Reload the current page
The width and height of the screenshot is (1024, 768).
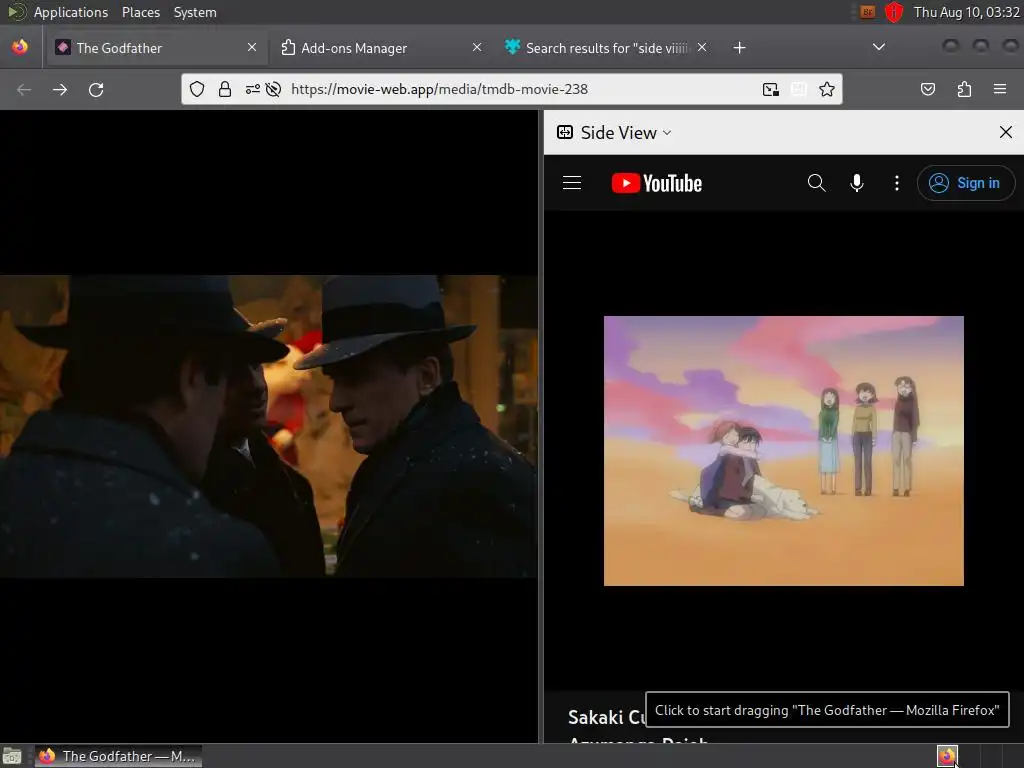click(x=96, y=89)
